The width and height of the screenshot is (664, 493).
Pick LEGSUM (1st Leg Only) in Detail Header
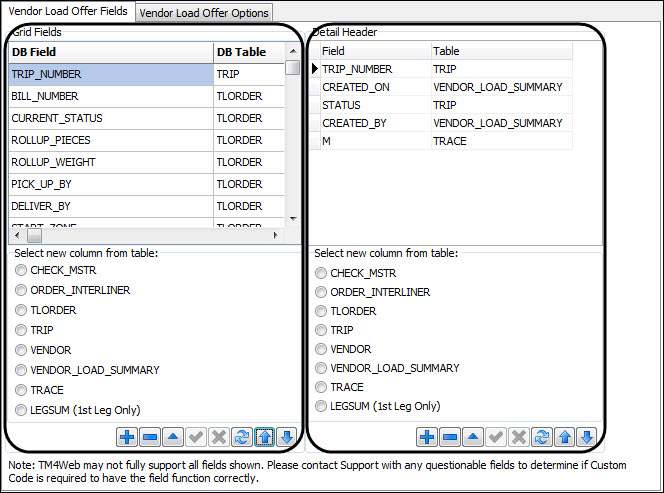click(x=321, y=406)
